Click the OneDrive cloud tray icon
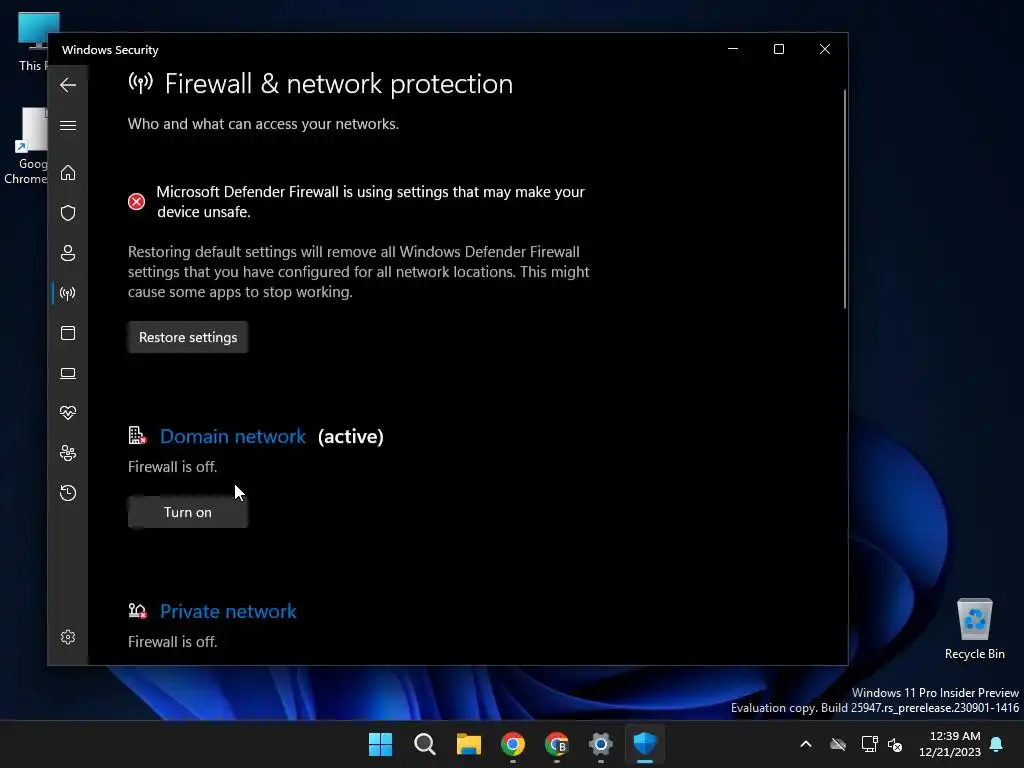Image resolution: width=1024 pixels, height=768 pixels. [838, 744]
